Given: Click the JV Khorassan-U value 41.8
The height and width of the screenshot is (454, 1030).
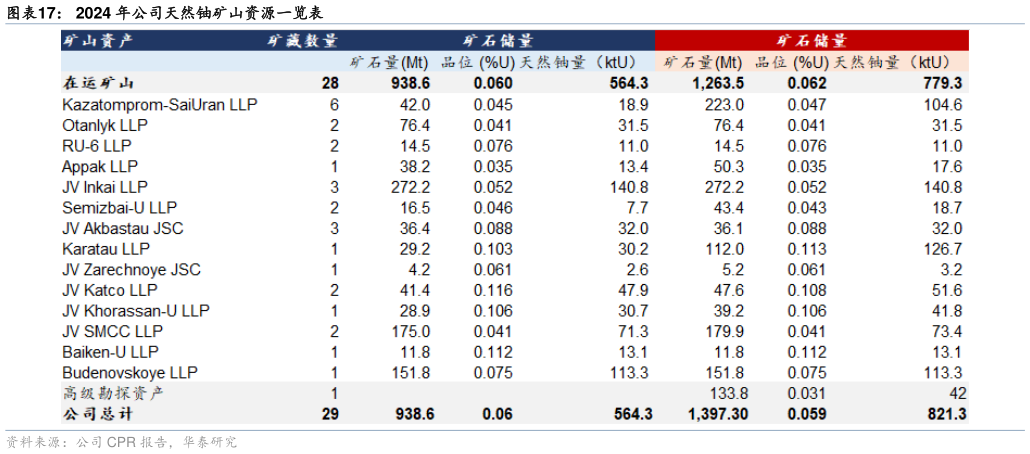Looking at the screenshot, I should point(949,311).
